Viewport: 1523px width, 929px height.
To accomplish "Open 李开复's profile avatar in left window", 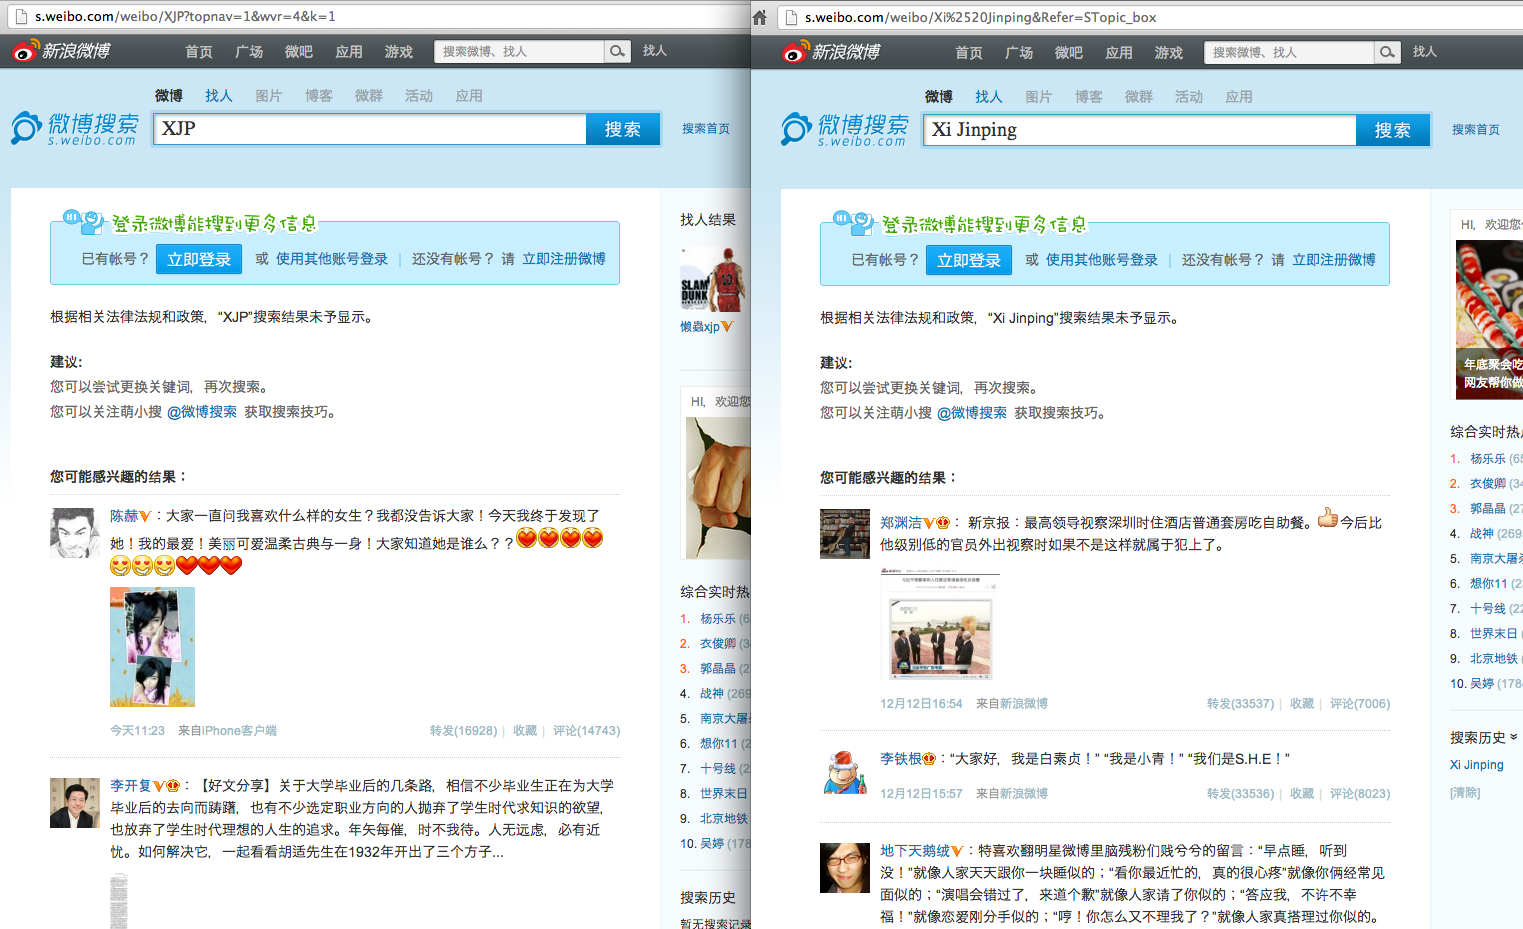I will [75, 803].
